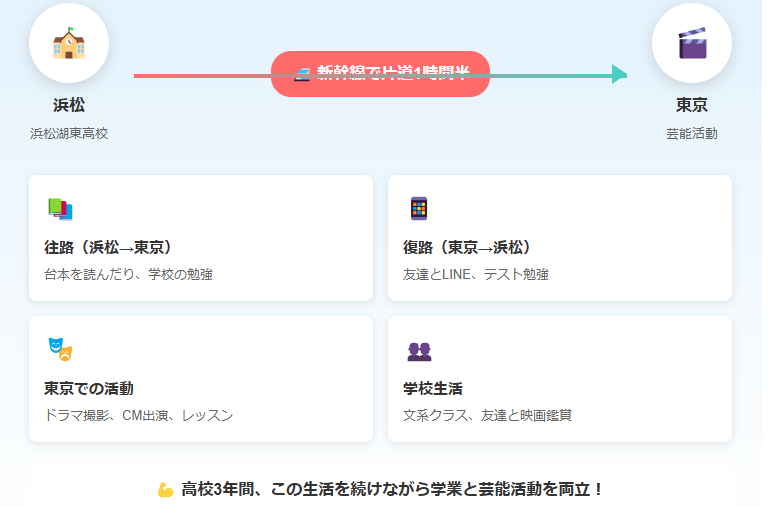
Task: Click the theater masks icon
Action: 60,350
